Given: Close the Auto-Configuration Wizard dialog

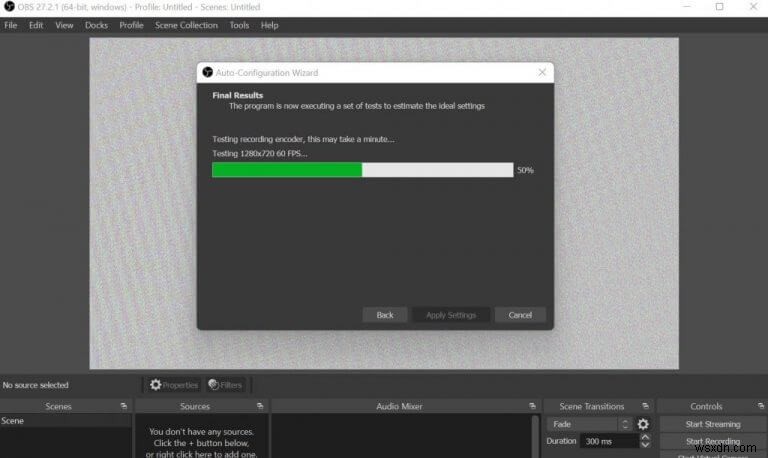Looking at the screenshot, I should pyautogui.click(x=542, y=72).
